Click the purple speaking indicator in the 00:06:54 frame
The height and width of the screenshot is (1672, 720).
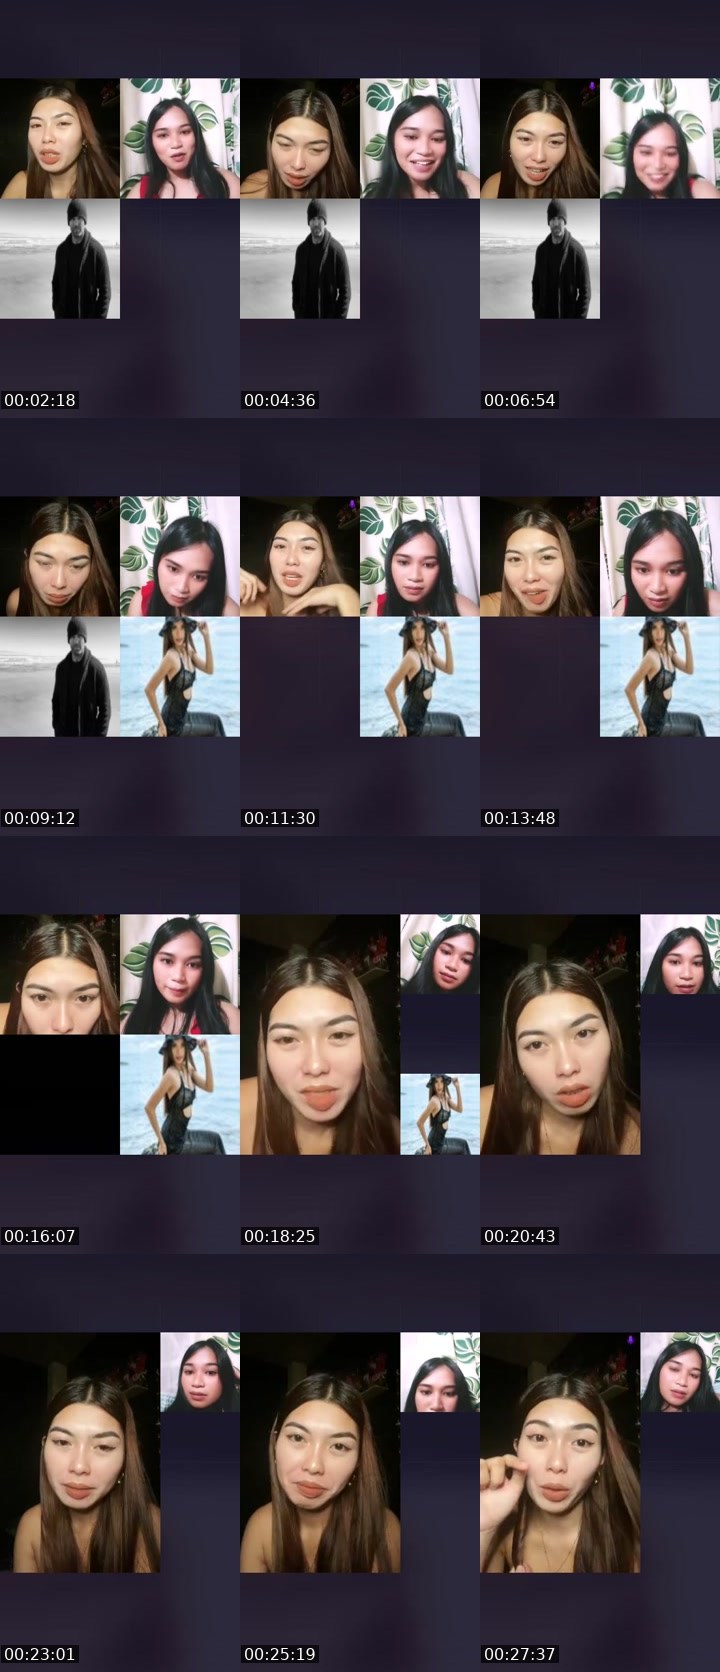coord(593,87)
